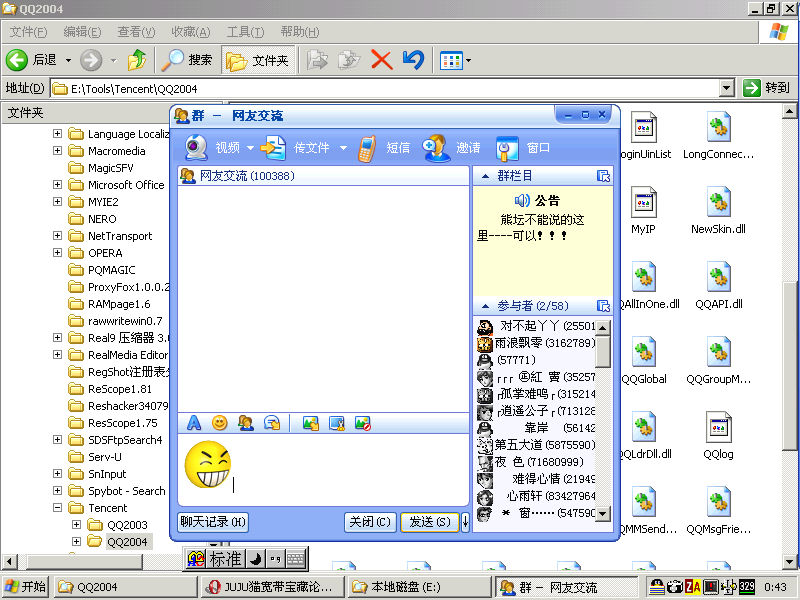
Task: Open the 编辑(E) menu
Action: tap(82, 32)
